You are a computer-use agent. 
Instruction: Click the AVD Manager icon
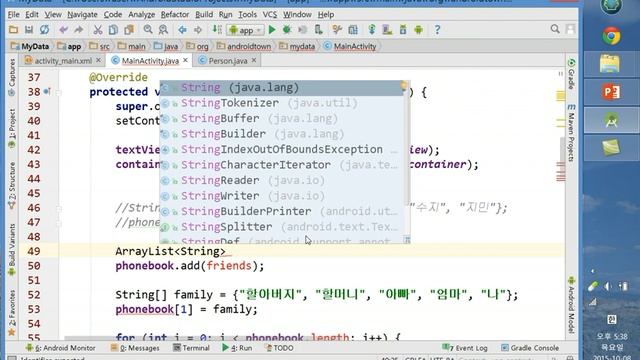(387, 29)
